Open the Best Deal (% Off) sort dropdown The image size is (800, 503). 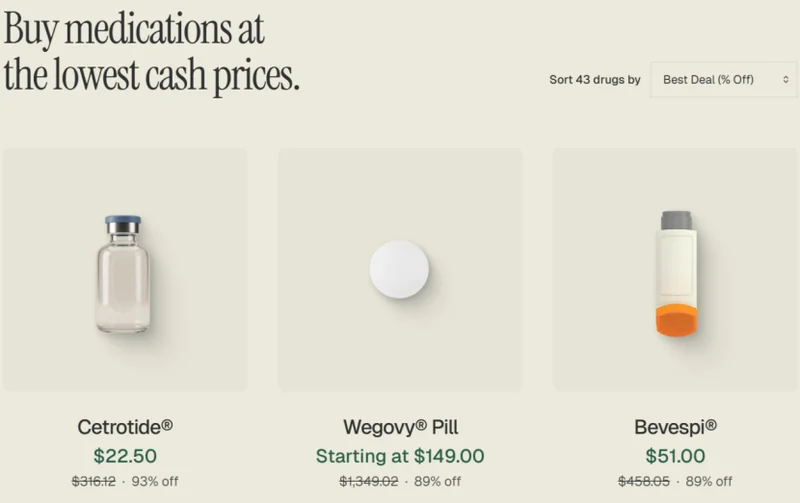pyautogui.click(x=715, y=79)
